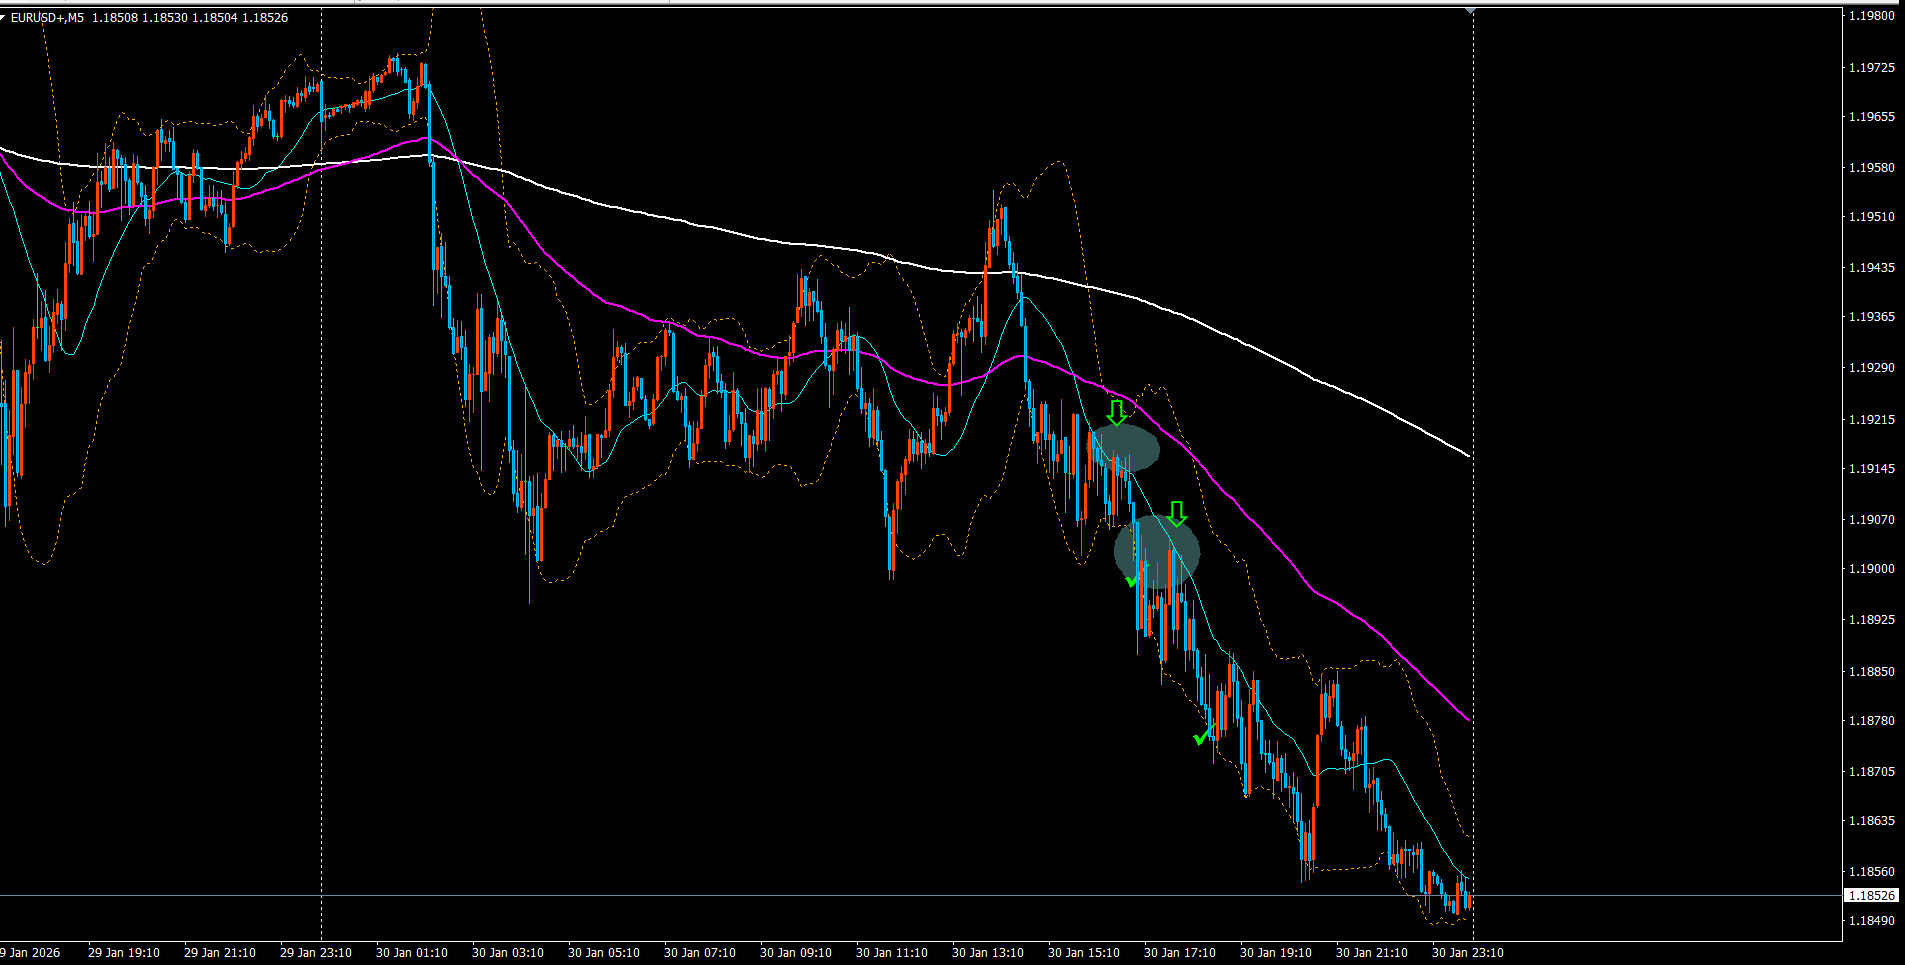Click the 1.18925 price scale label
1905x965 pixels.
[x=1872, y=619]
